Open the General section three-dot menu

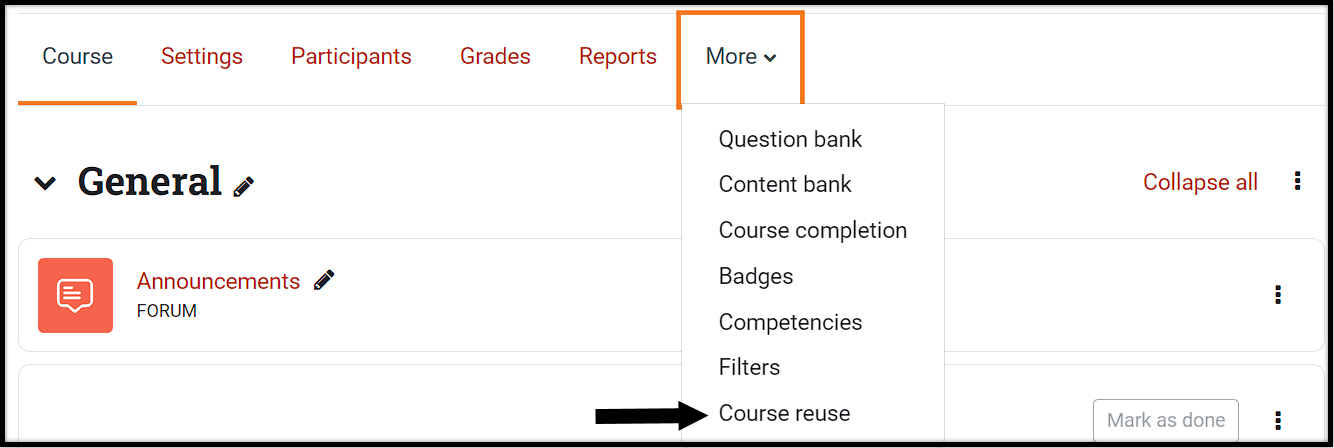click(1297, 181)
